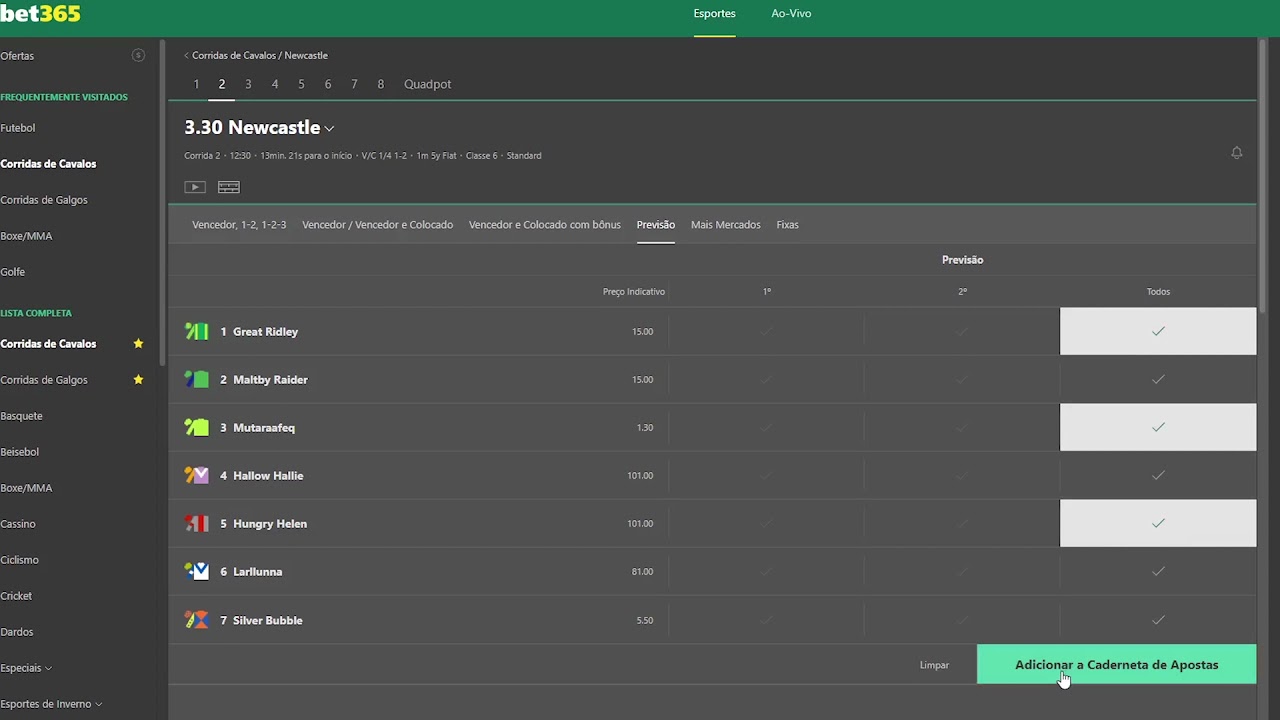Click the bet365 logo
The height and width of the screenshot is (720, 1280).
[40, 14]
